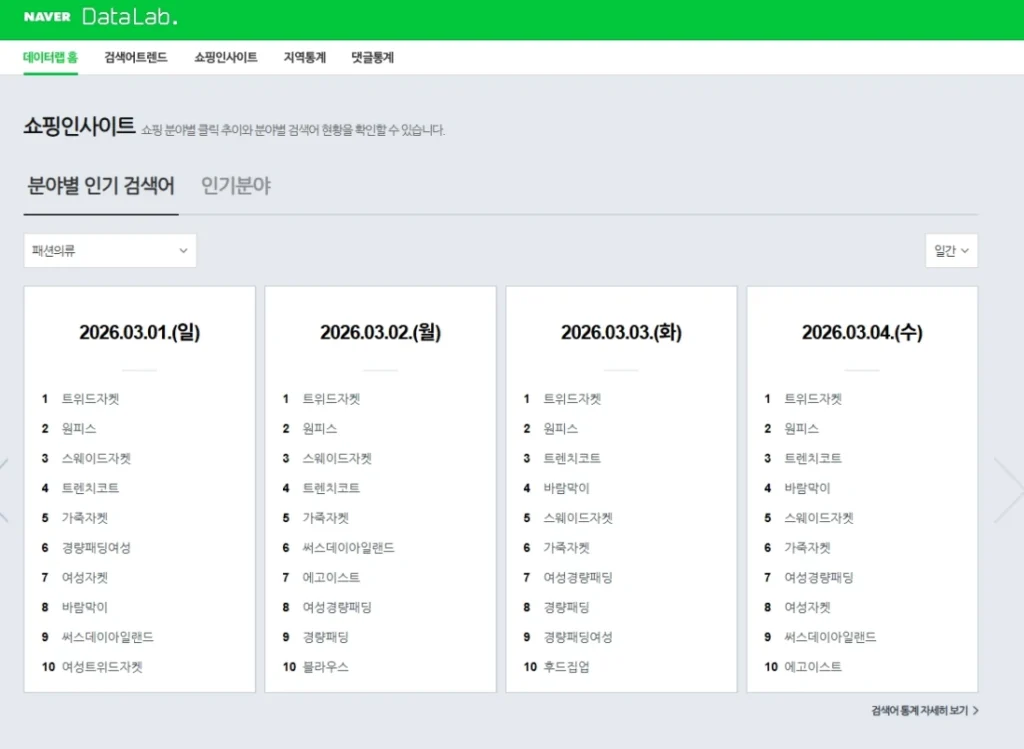The width and height of the screenshot is (1024, 749).
Task: Expand the chevron on the category selector
Action: [x=182, y=251]
